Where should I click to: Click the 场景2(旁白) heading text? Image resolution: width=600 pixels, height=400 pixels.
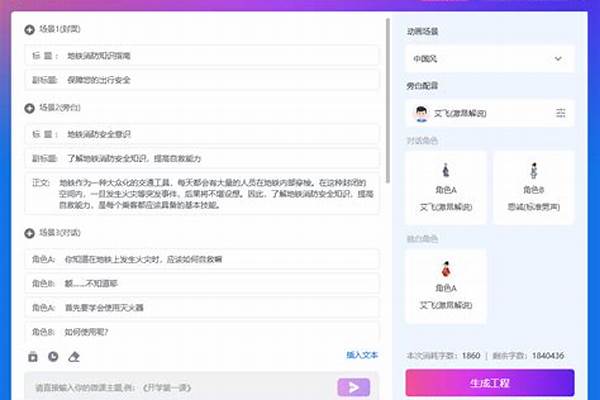60,108
